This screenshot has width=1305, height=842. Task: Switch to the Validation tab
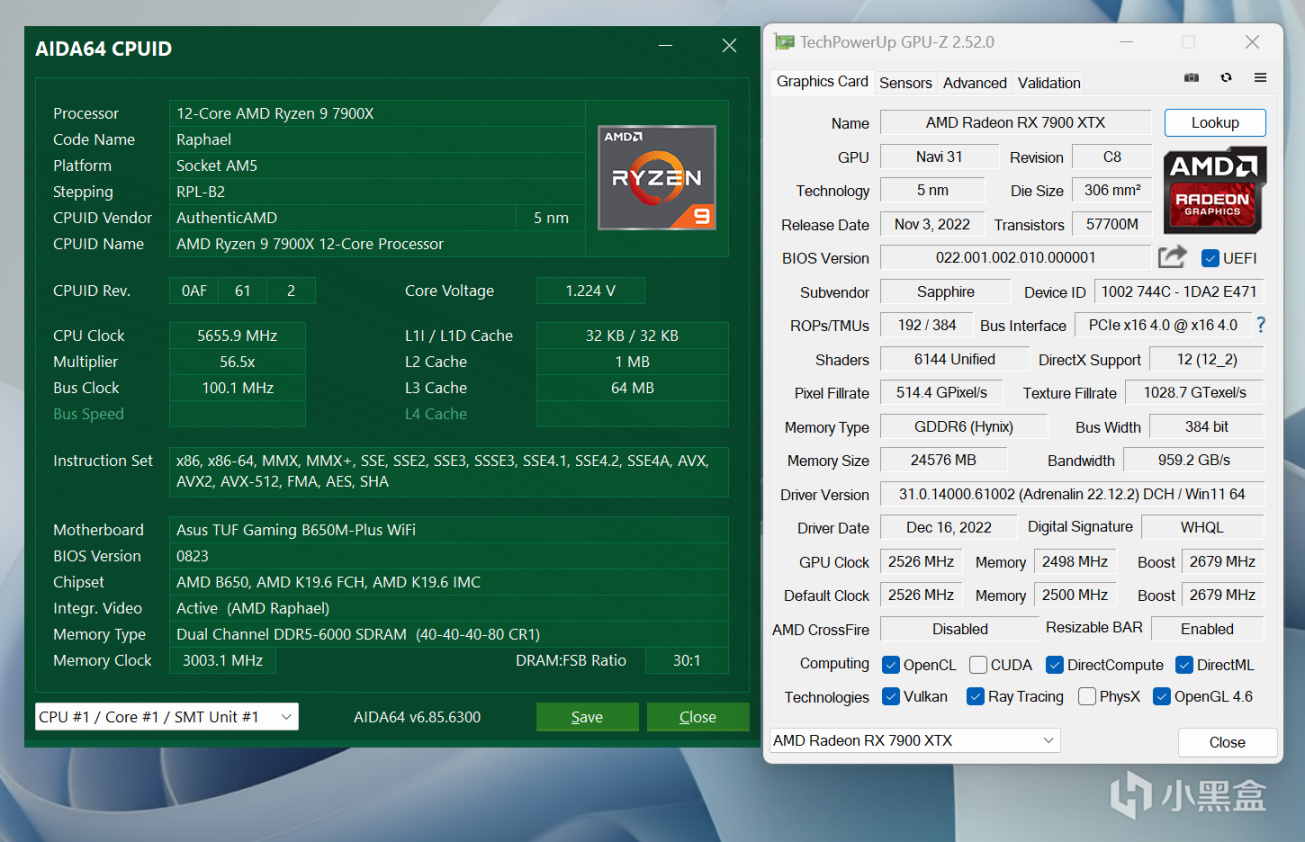(x=1049, y=83)
